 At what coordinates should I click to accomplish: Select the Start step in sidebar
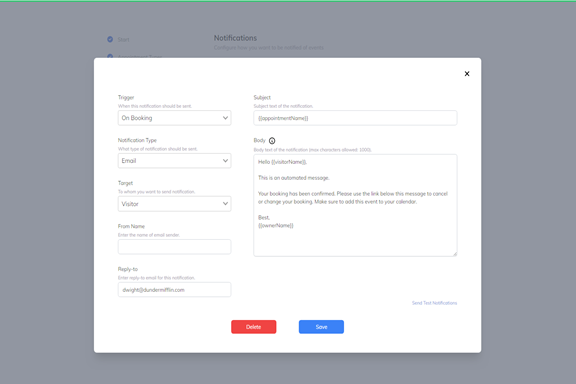(x=123, y=40)
